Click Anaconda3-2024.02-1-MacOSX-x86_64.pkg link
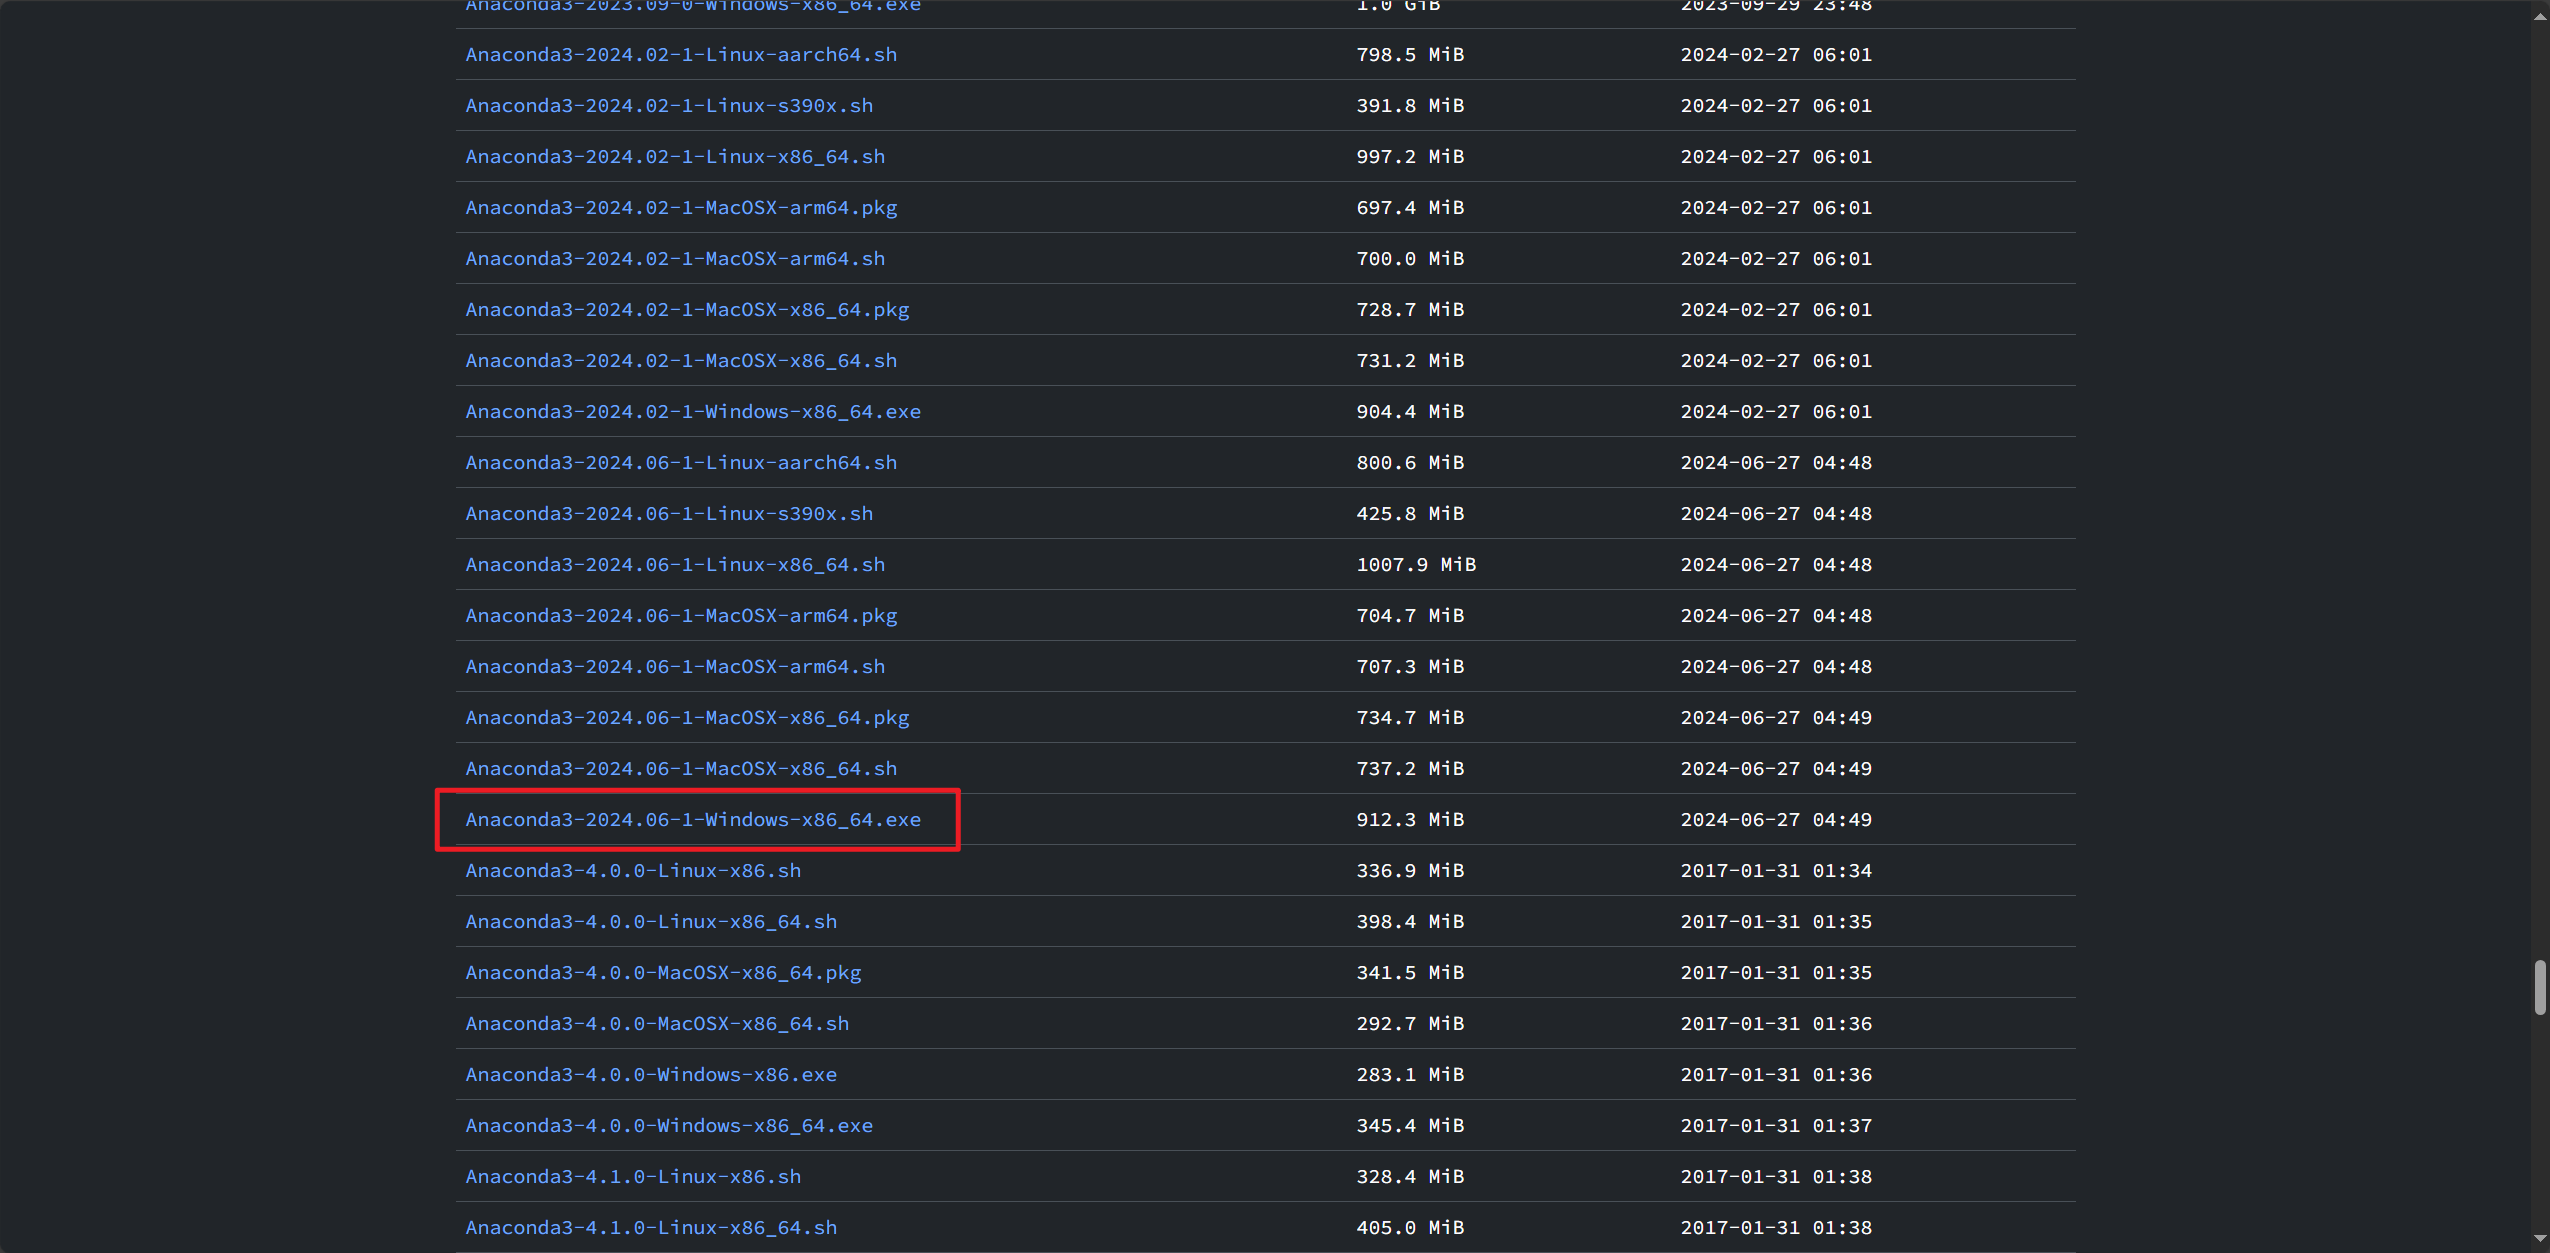Viewport: 2550px width, 1253px height. (x=687, y=310)
